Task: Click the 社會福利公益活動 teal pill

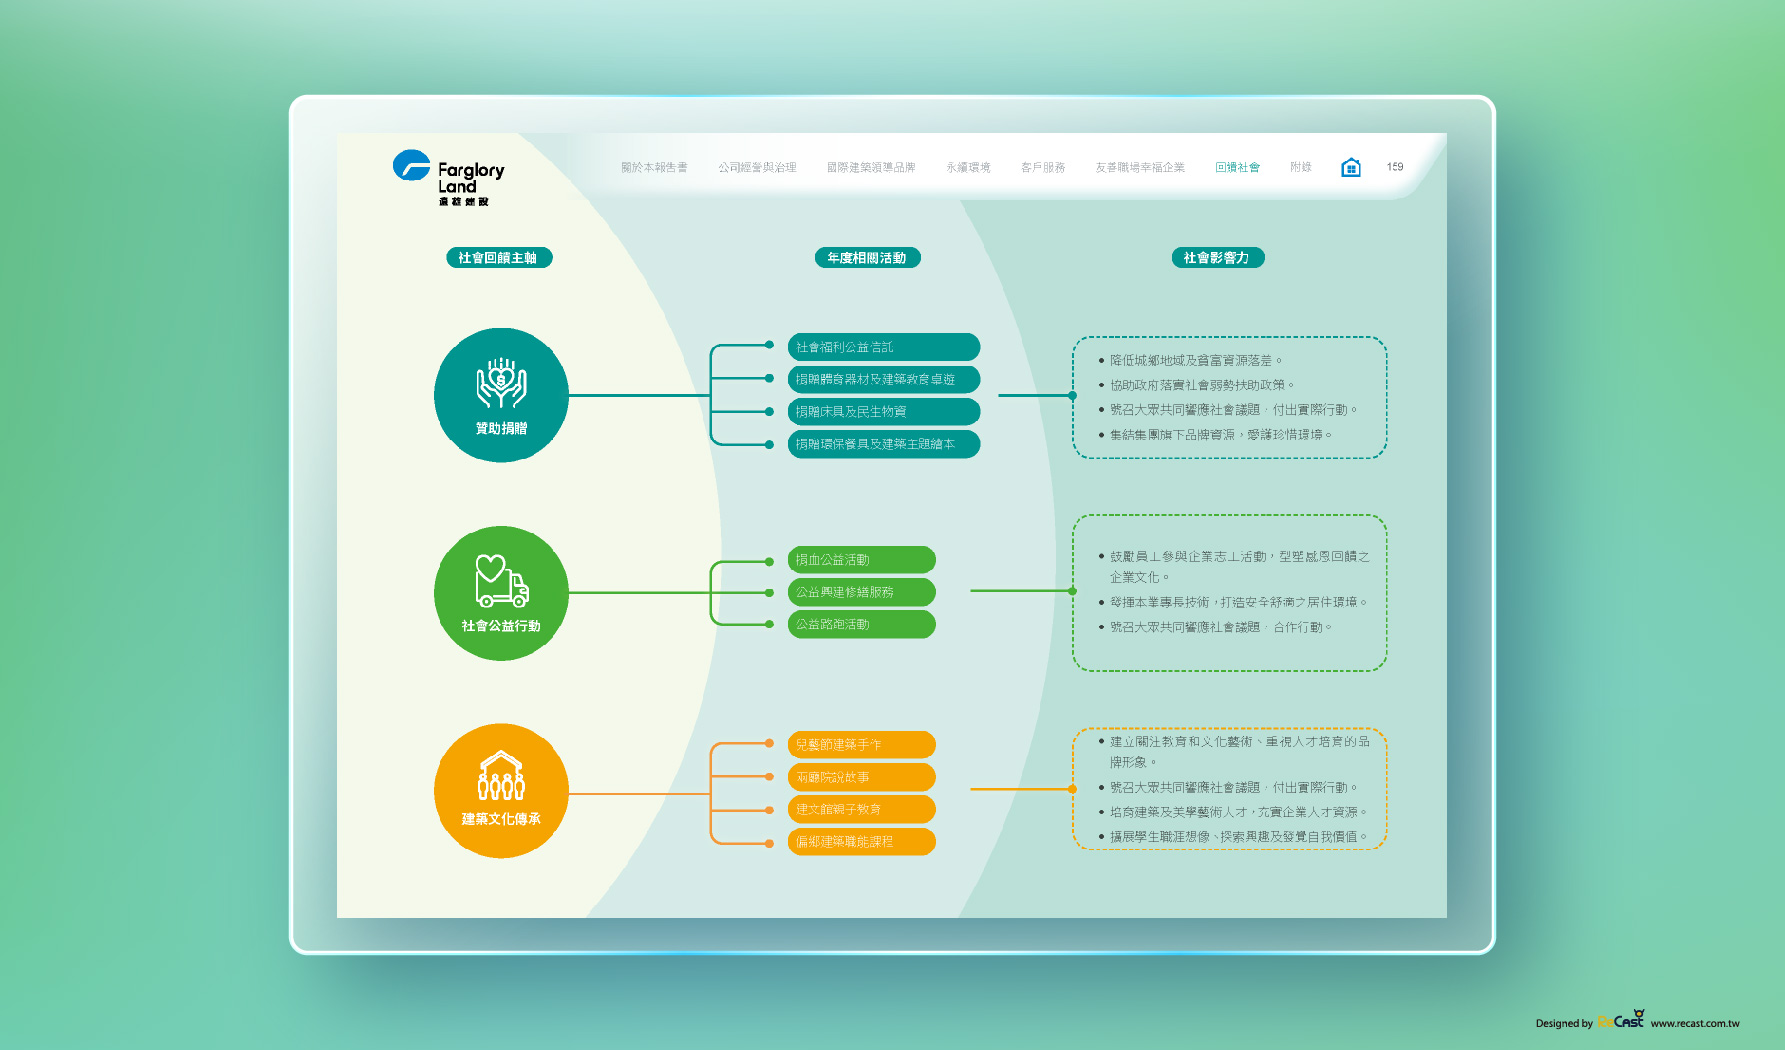Action: coord(884,347)
